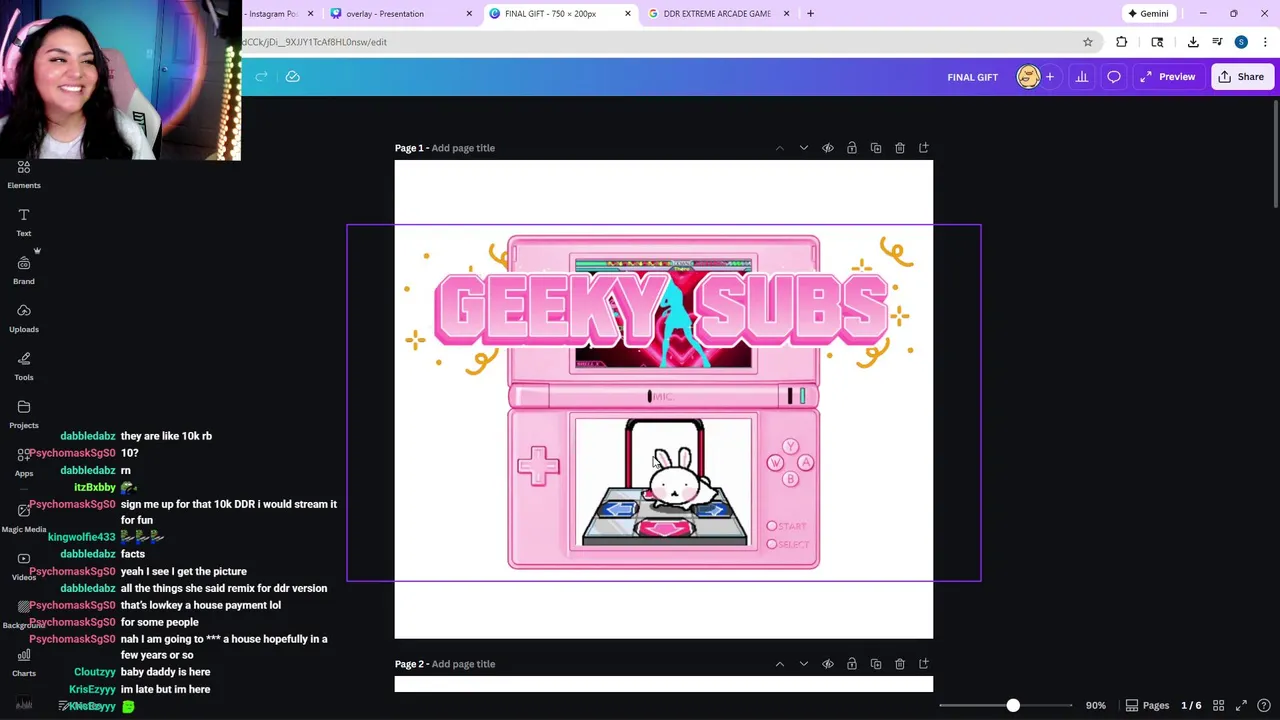This screenshot has height=720, width=1280.
Task: Bookmark this page with star icon
Action: pyautogui.click(x=1088, y=42)
